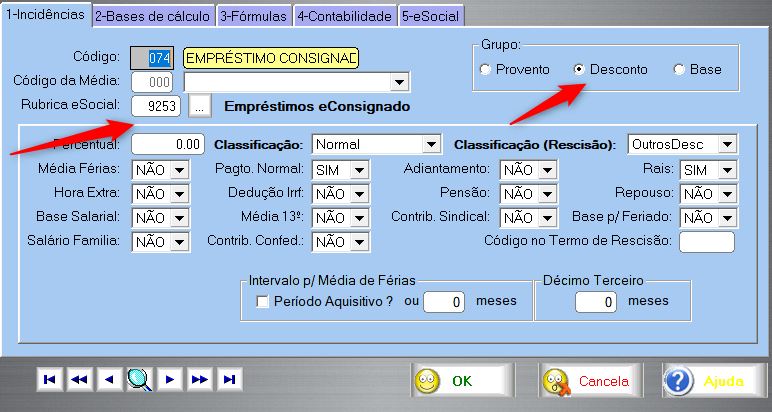This screenshot has height=412, width=772.
Task: Open the 5-eSocial tab
Action: point(431,16)
